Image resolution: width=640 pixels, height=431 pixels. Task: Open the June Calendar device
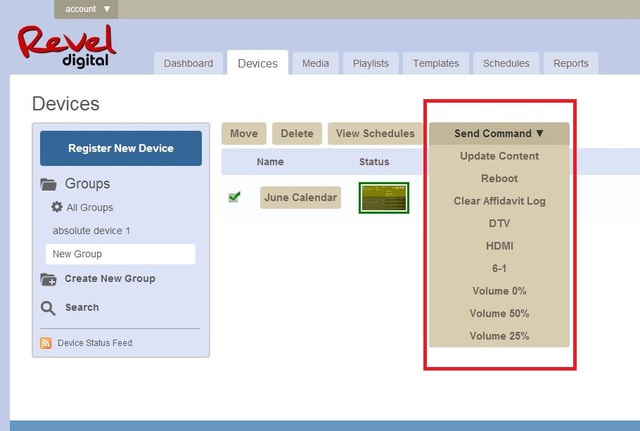[x=300, y=198]
